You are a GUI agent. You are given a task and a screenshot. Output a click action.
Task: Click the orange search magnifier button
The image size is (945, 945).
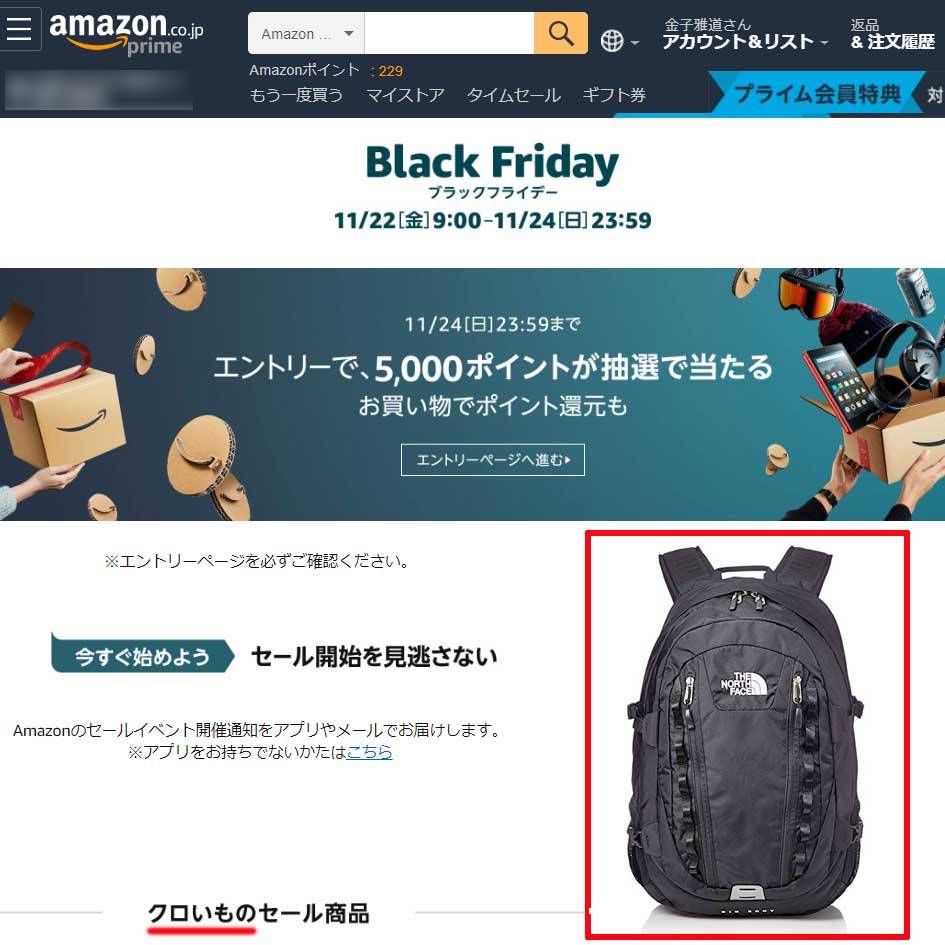click(560, 33)
